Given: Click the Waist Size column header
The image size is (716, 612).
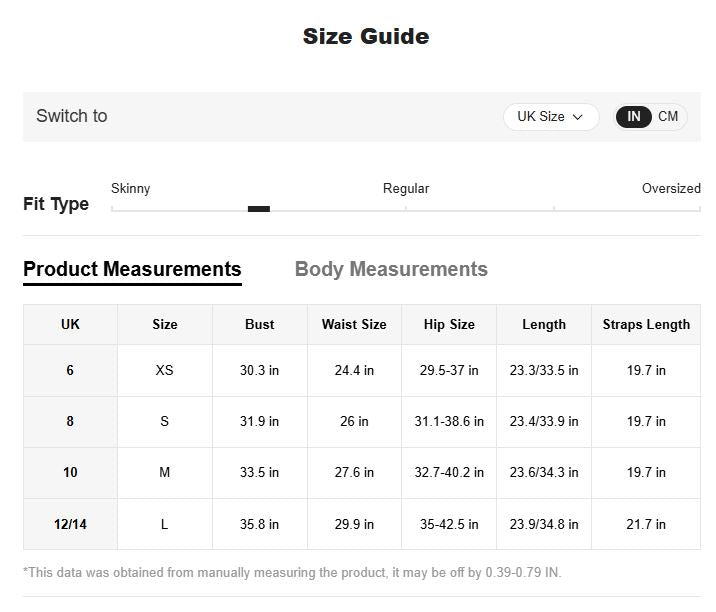Looking at the screenshot, I should tap(354, 324).
